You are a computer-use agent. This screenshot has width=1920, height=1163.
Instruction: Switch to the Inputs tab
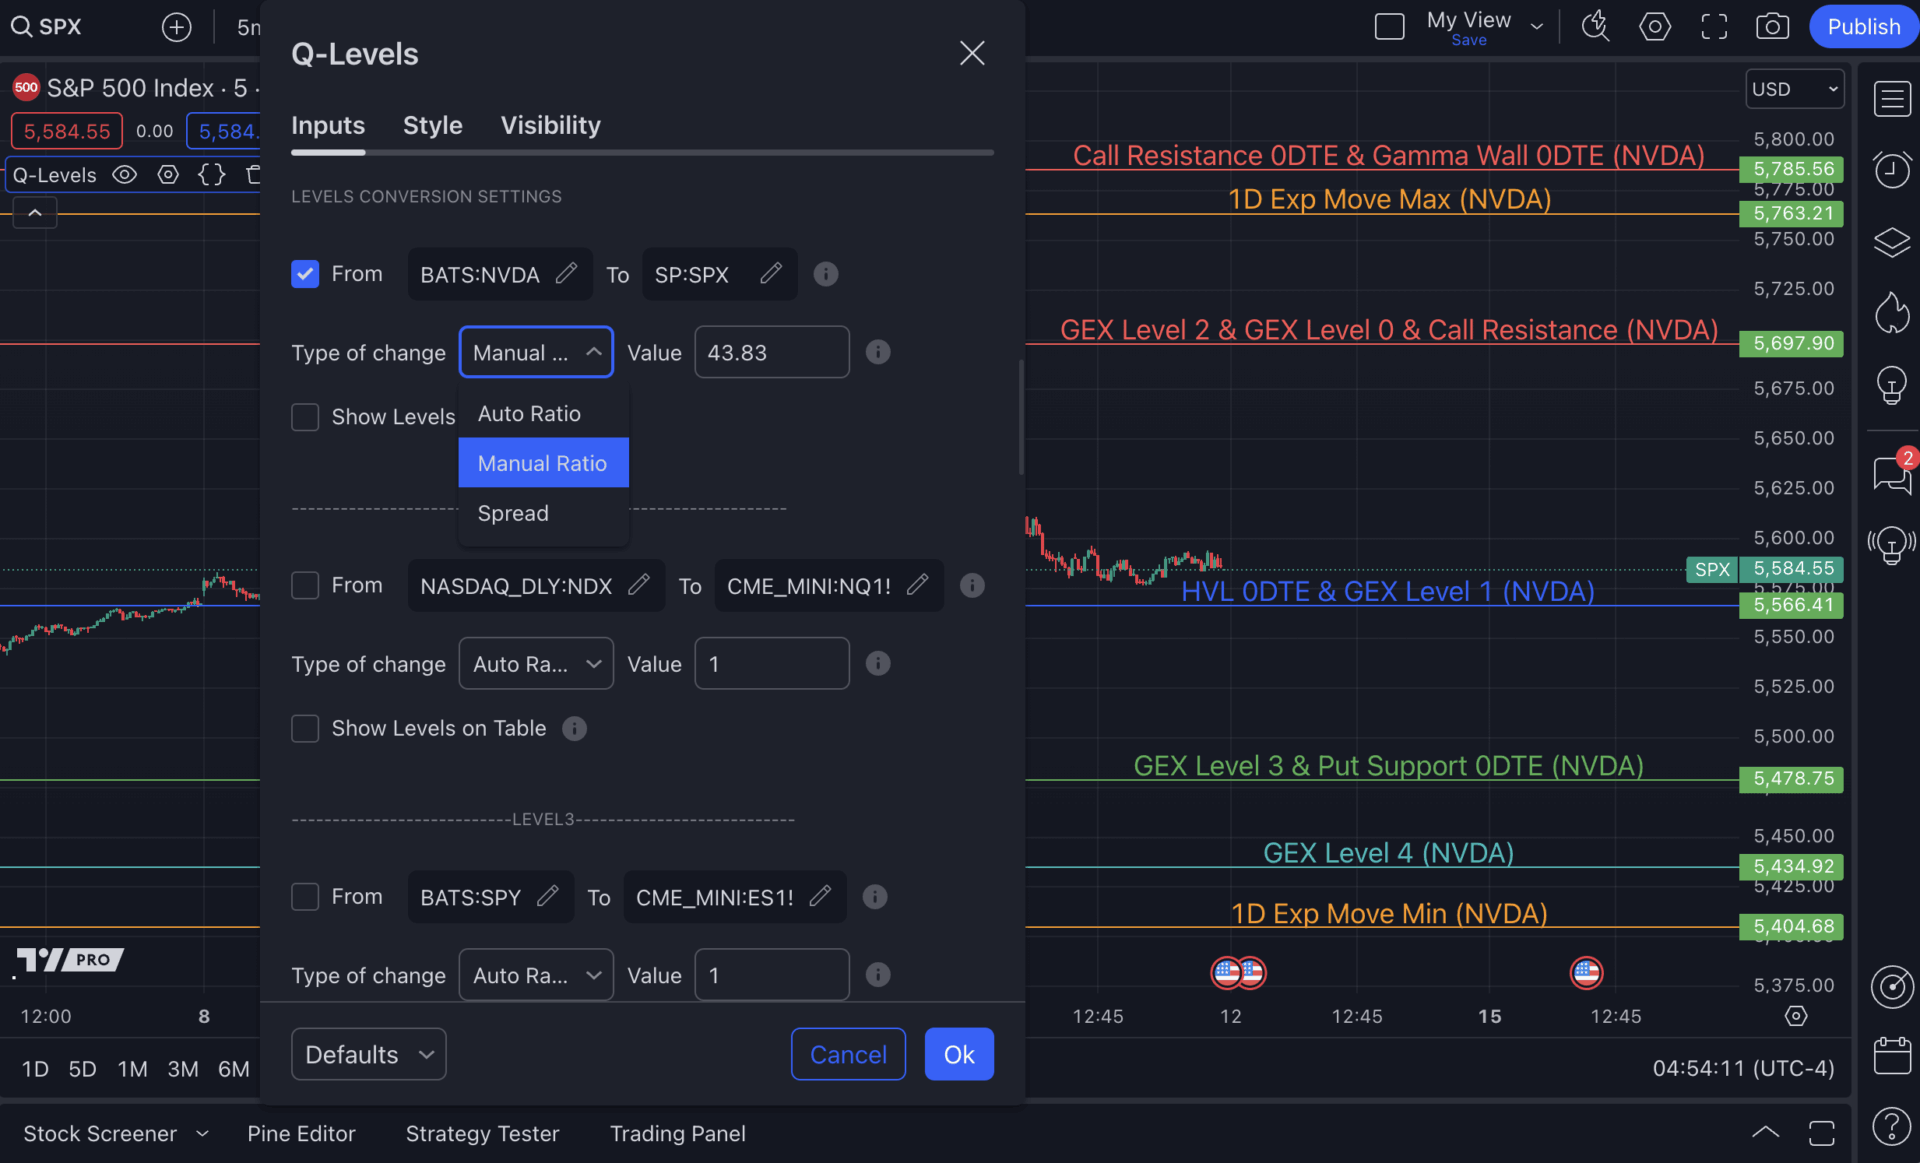point(328,125)
